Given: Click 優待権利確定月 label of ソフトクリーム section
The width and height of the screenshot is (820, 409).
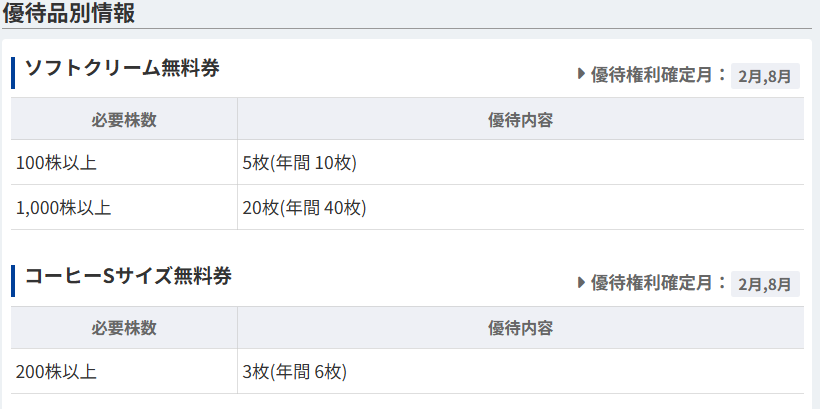Looking at the screenshot, I should click(x=652, y=75).
